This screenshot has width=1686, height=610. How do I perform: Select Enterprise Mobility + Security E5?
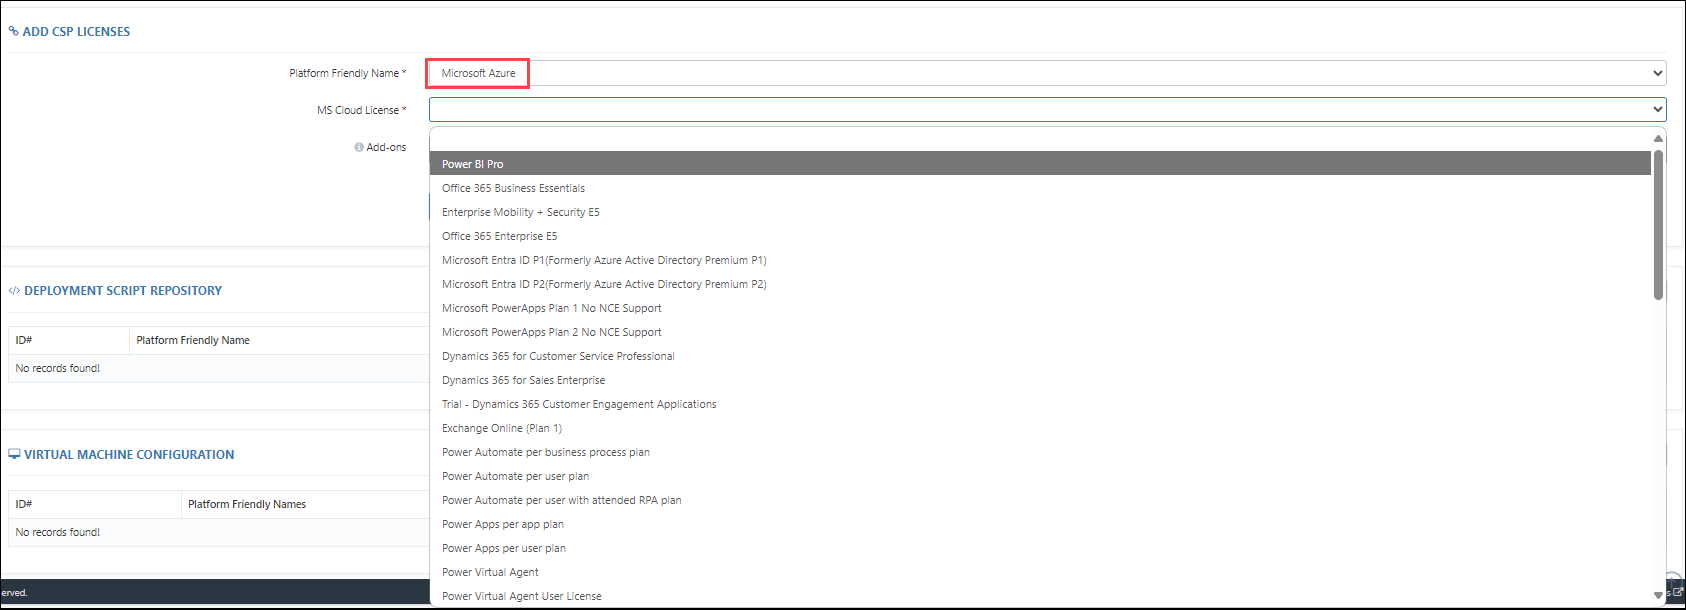(1040, 212)
